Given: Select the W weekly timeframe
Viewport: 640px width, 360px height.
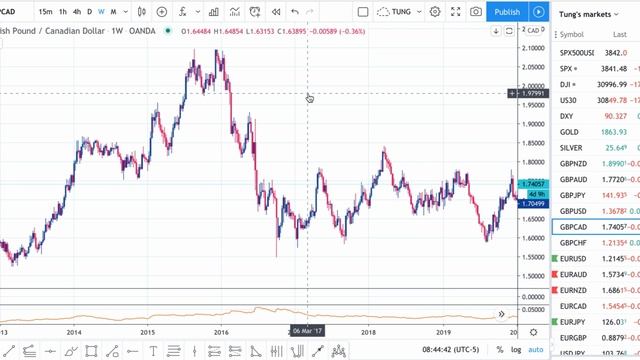Looking at the screenshot, I should 101,12.
